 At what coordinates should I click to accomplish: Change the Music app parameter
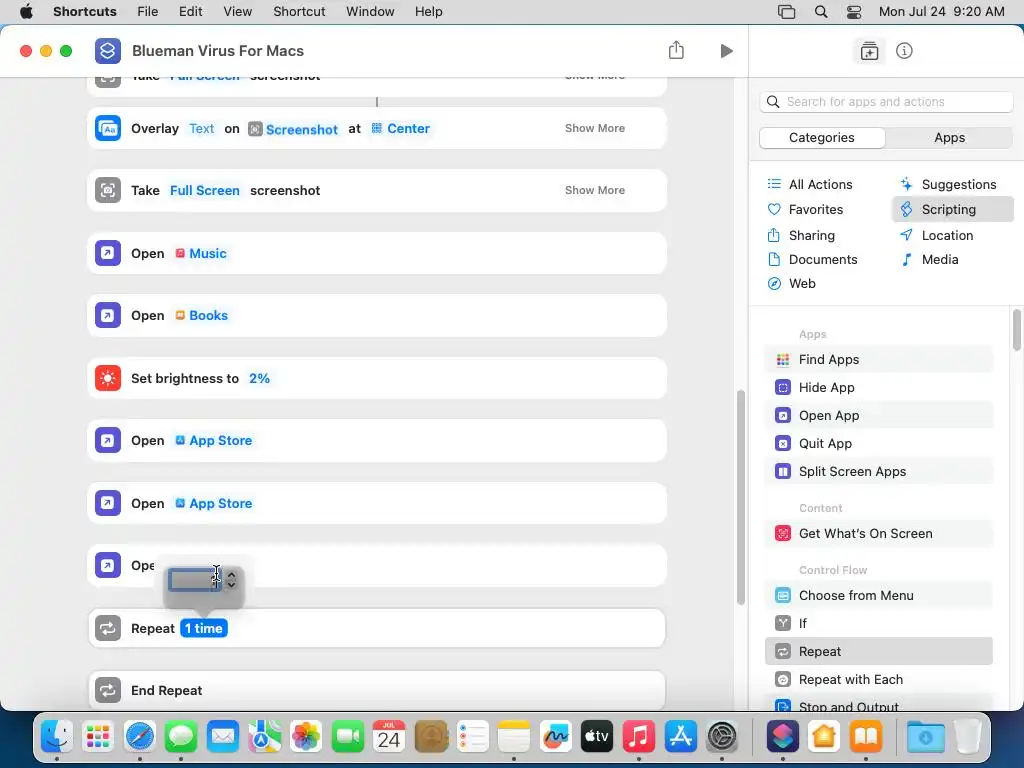(x=200, y=253)
